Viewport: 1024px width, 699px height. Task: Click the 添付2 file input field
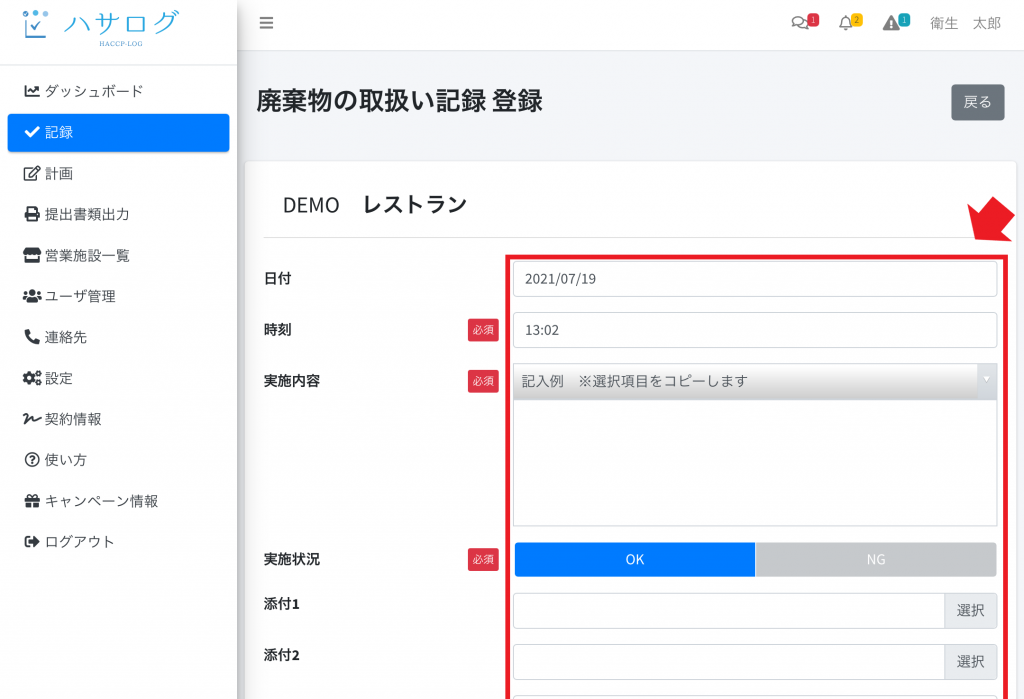(x=729, y=662)
